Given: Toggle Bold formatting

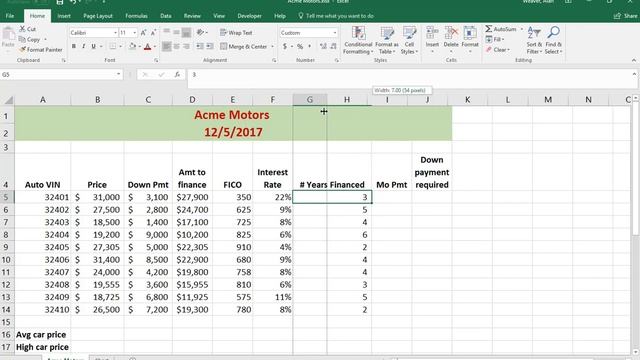Looking at the screenshot, I should coord(73,47).
